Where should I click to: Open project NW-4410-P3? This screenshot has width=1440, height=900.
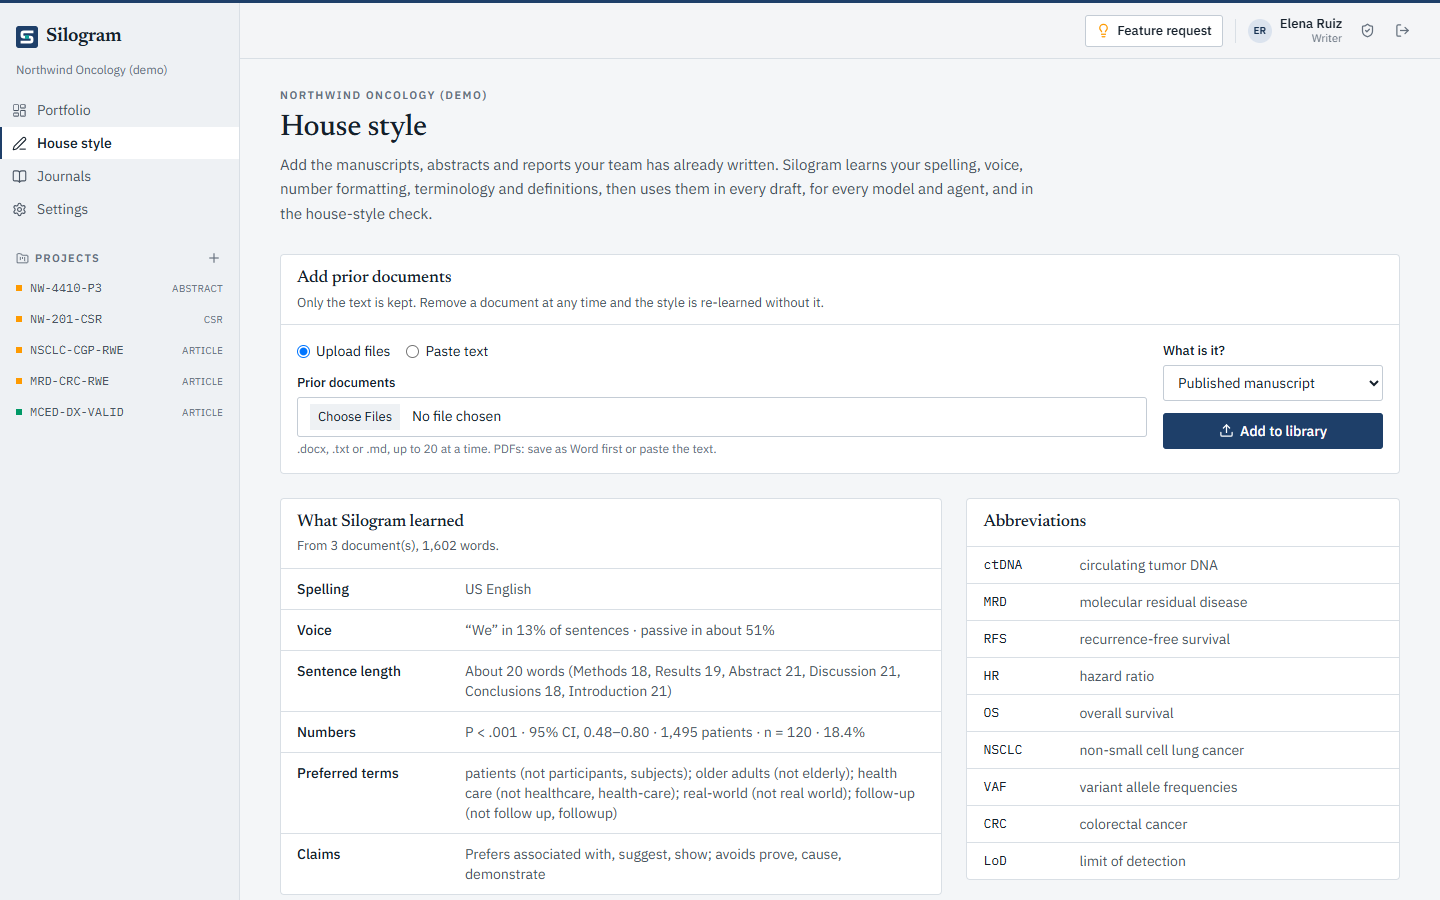tap(120, 288)
